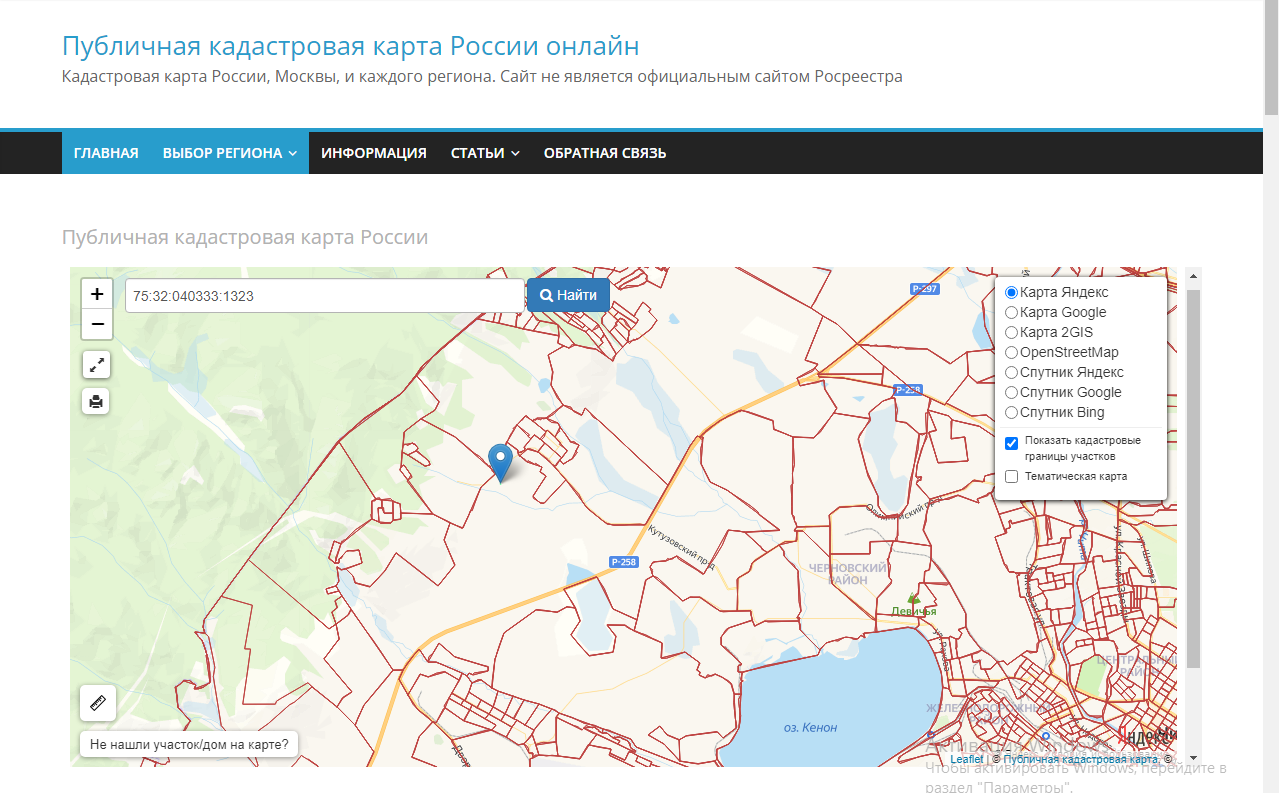The width and height of the screenshot is (1279, 793).
Task: Select Карта Google base layer
Action: (x=1012, y=313)
